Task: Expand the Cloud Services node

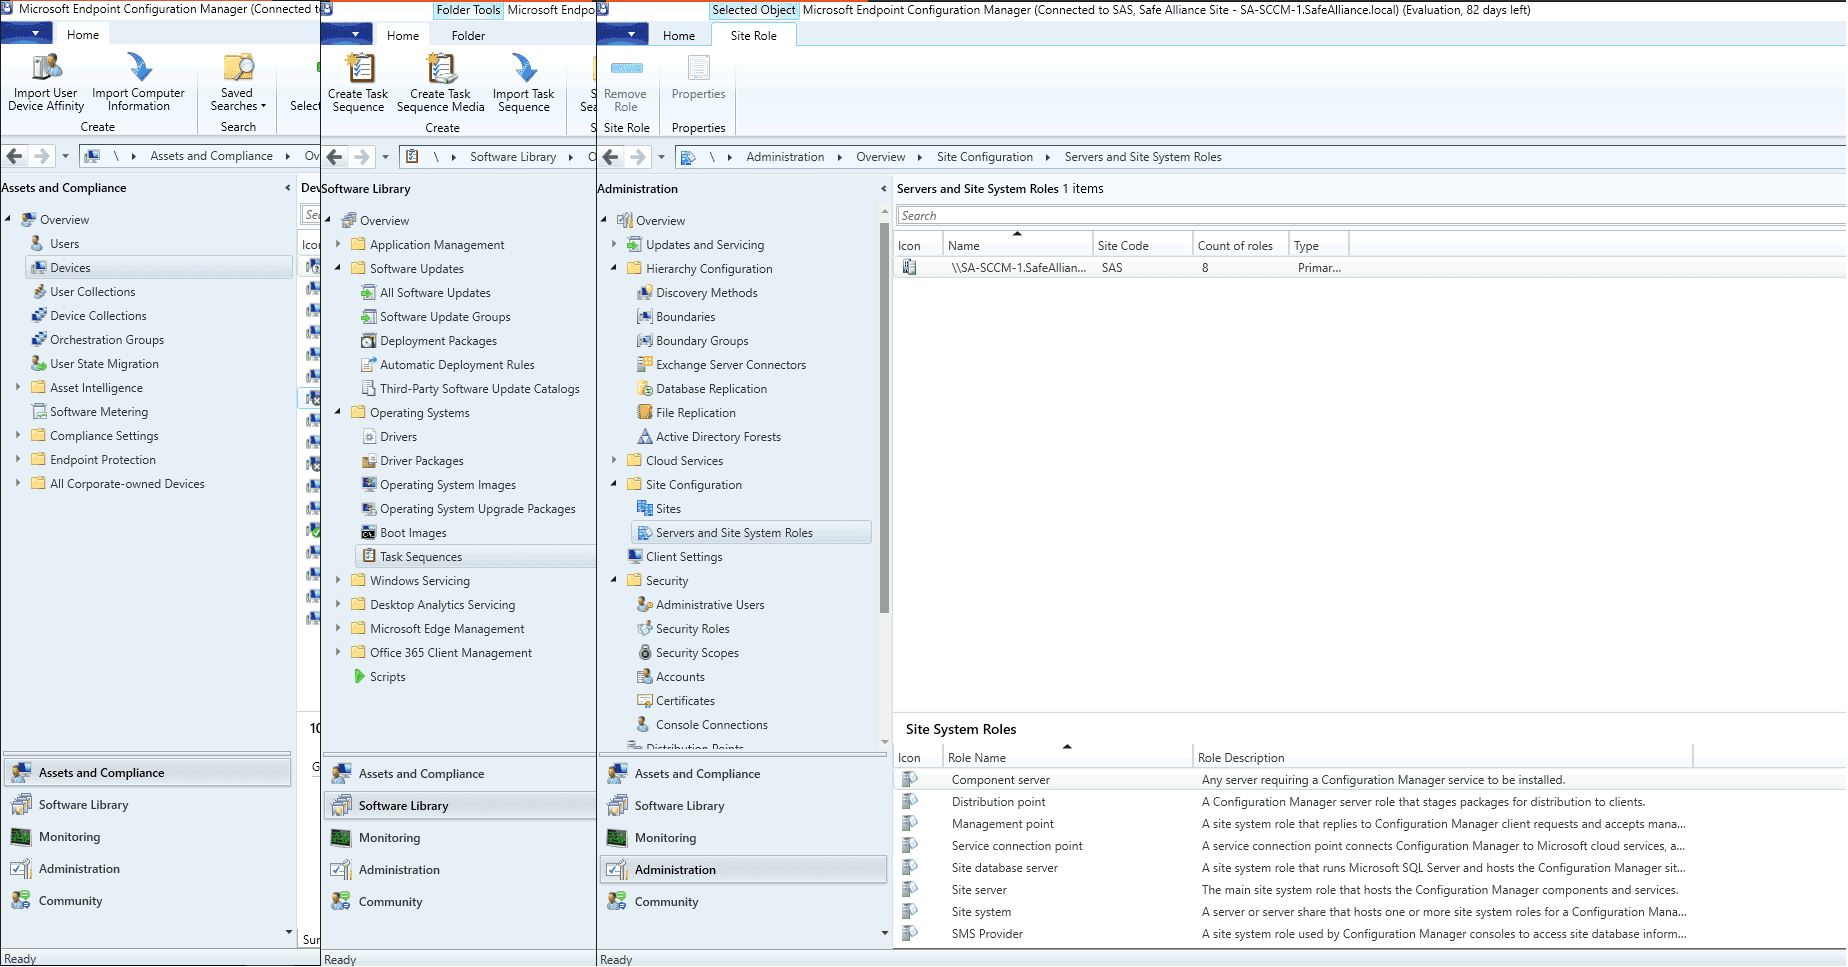Action: click(614, 460)
